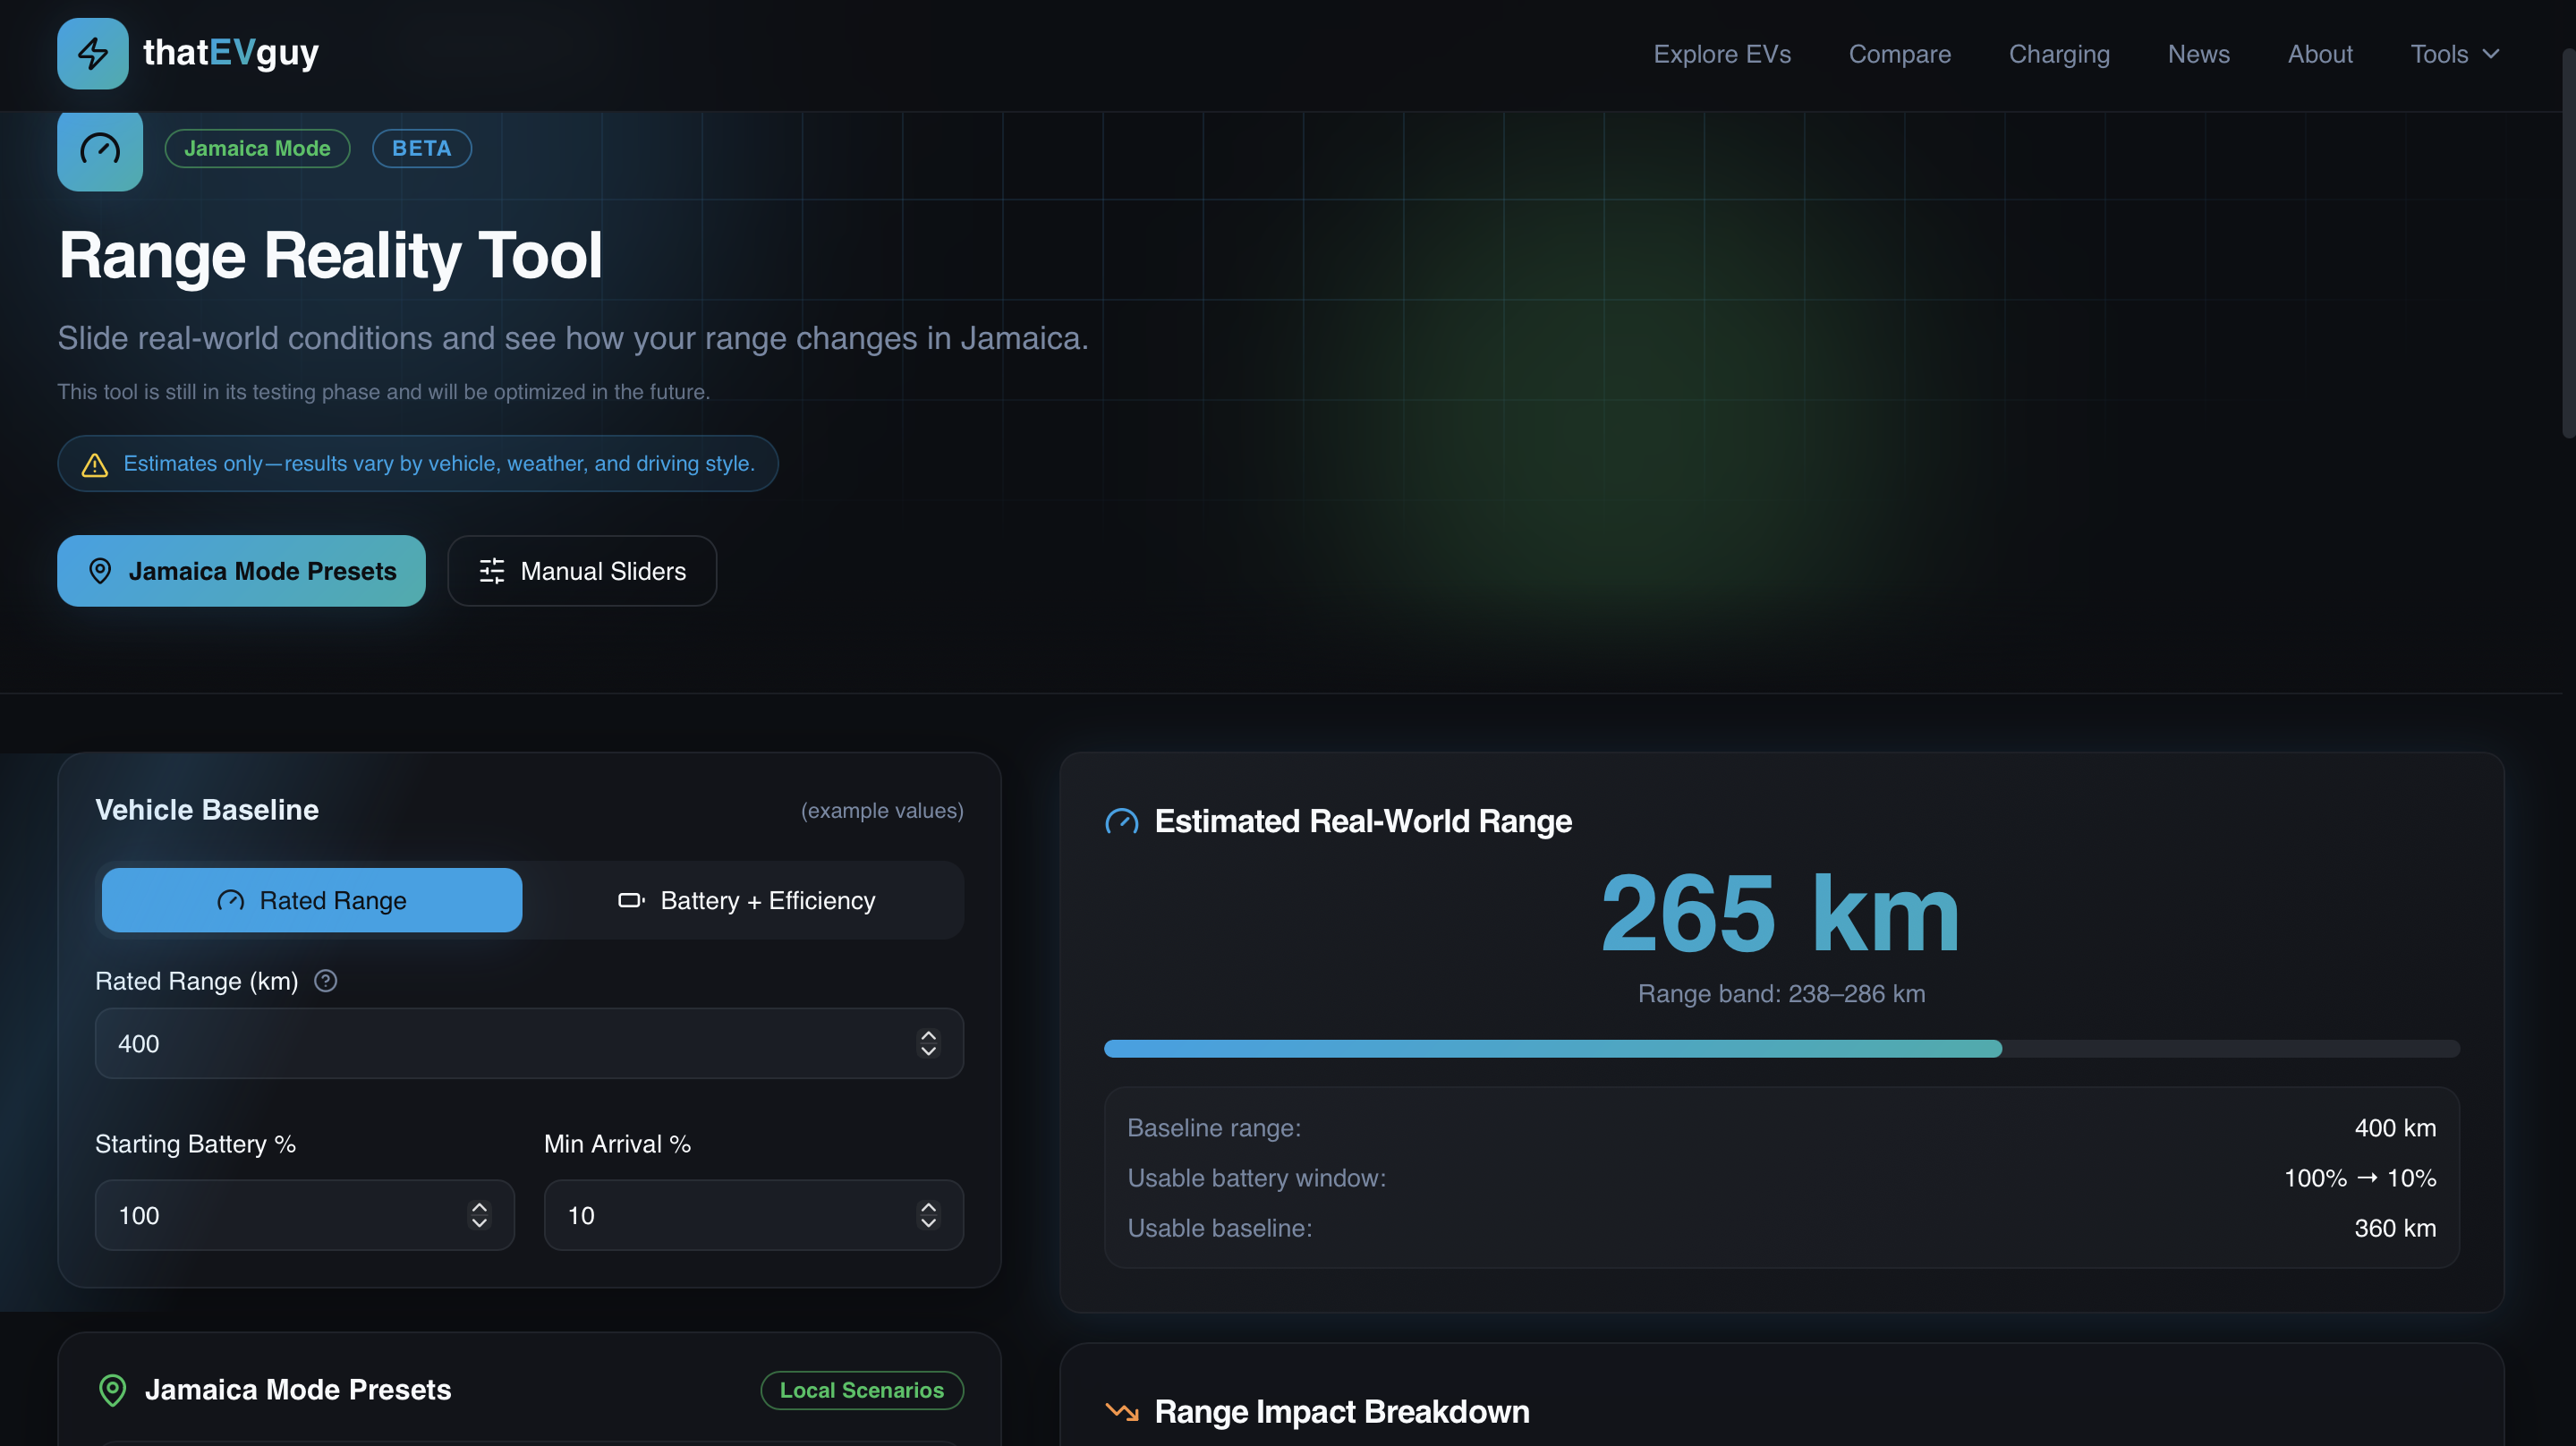The height and width of the screenshot is (1446, 2576).
Task: Click the 'Range band: 238–286 km' text
Action: [1781, 994]
